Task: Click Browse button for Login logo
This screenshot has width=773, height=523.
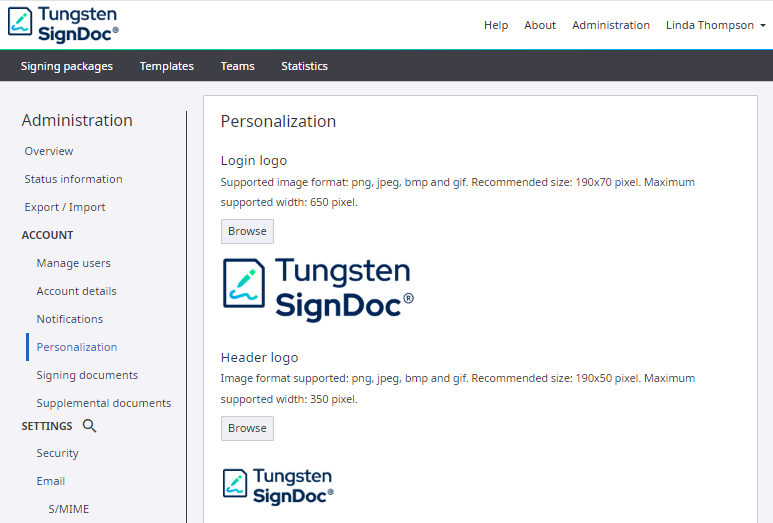Action: (247, 231)
